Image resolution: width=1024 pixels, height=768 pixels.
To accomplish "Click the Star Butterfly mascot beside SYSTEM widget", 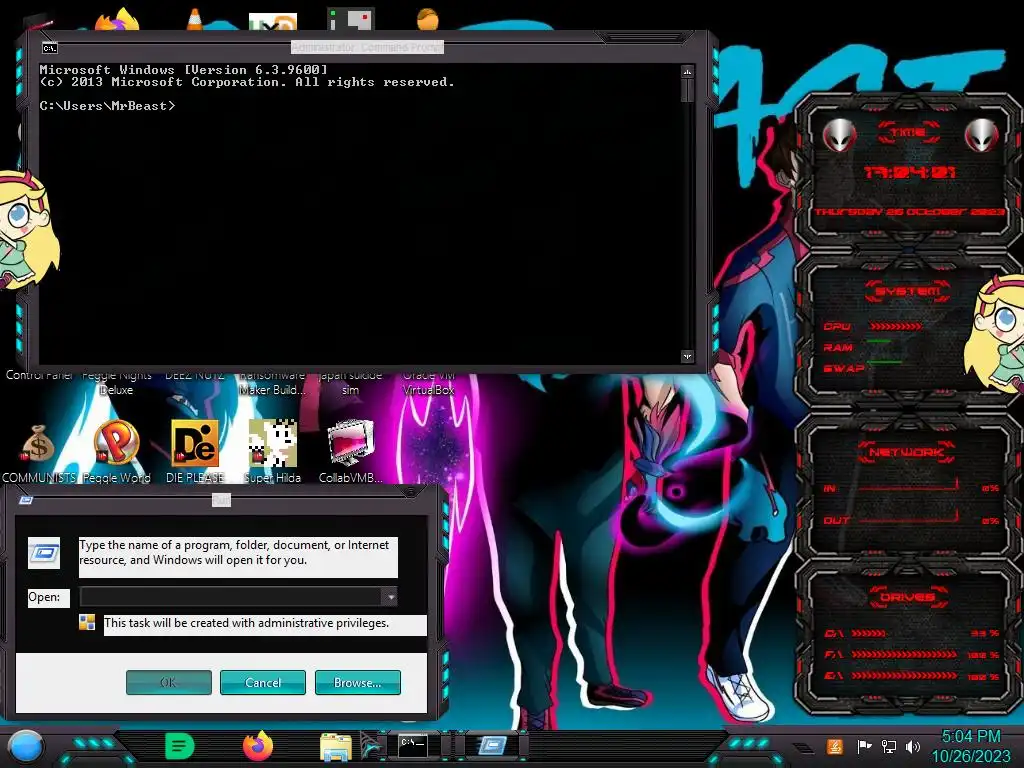I will 995,333.
